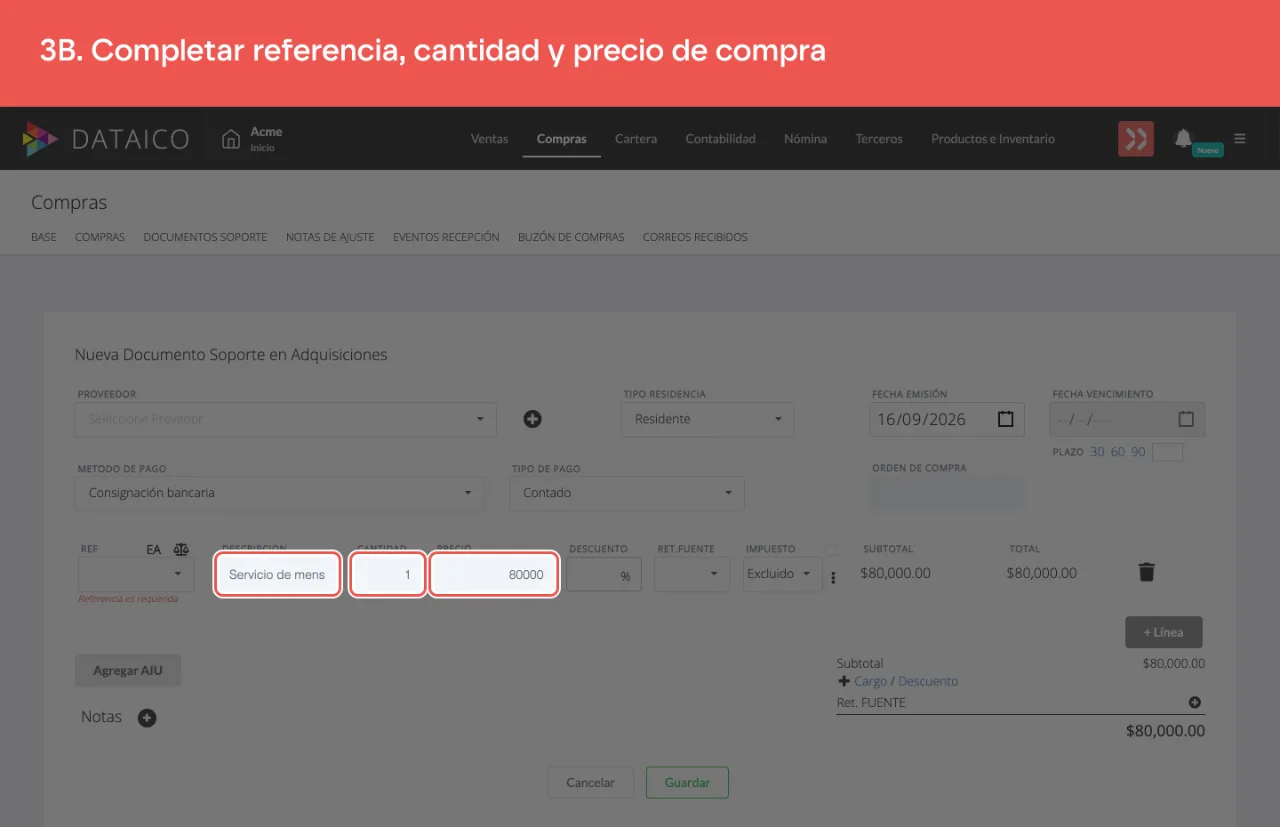Delete the line item with trash icon

[x=1147, y=572]
